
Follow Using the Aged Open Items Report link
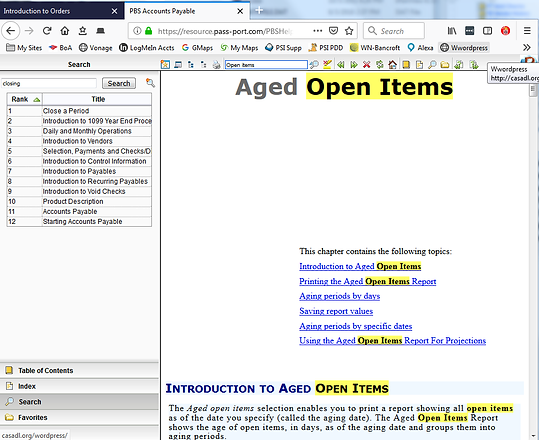[x=392, y=340]
